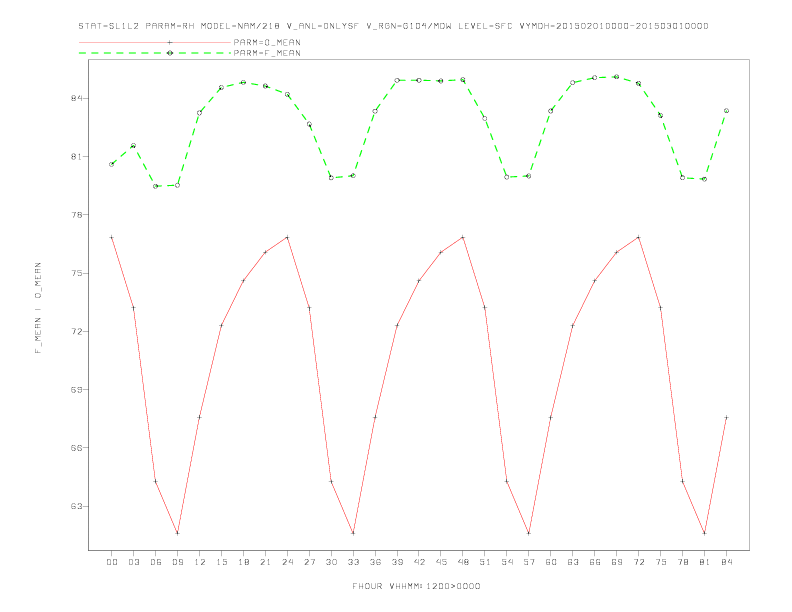The height and width of the screenshot is (612, 792).
Task: Click x-axis forecast hour label 36
Action: tap(375, 562)
